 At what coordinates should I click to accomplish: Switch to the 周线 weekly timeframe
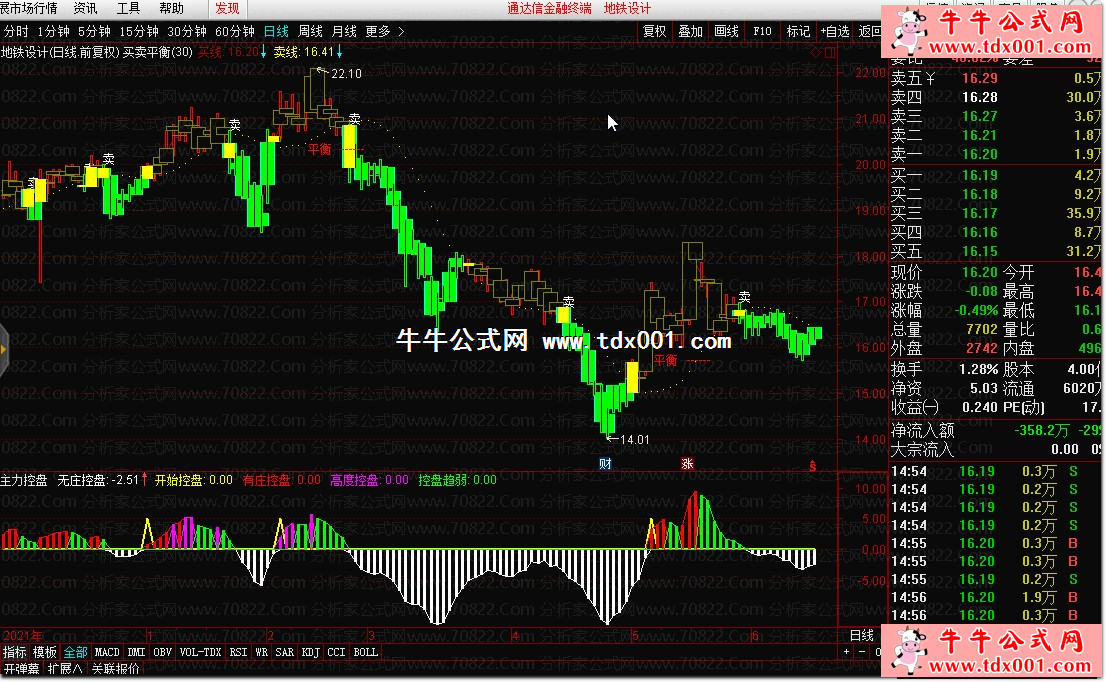click(x=310, y=31)
